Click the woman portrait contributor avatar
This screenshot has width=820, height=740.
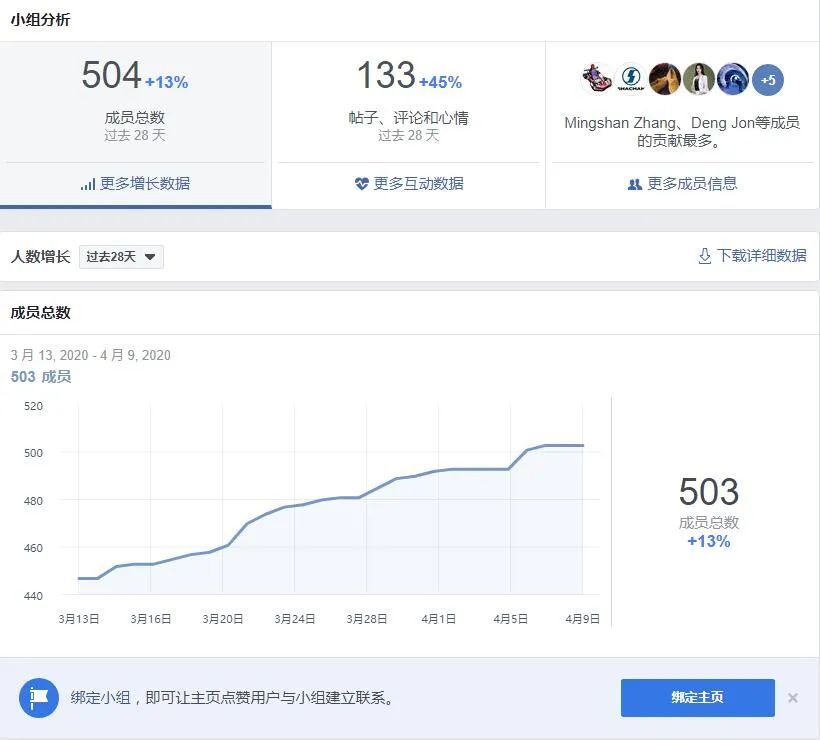[697, 79]
